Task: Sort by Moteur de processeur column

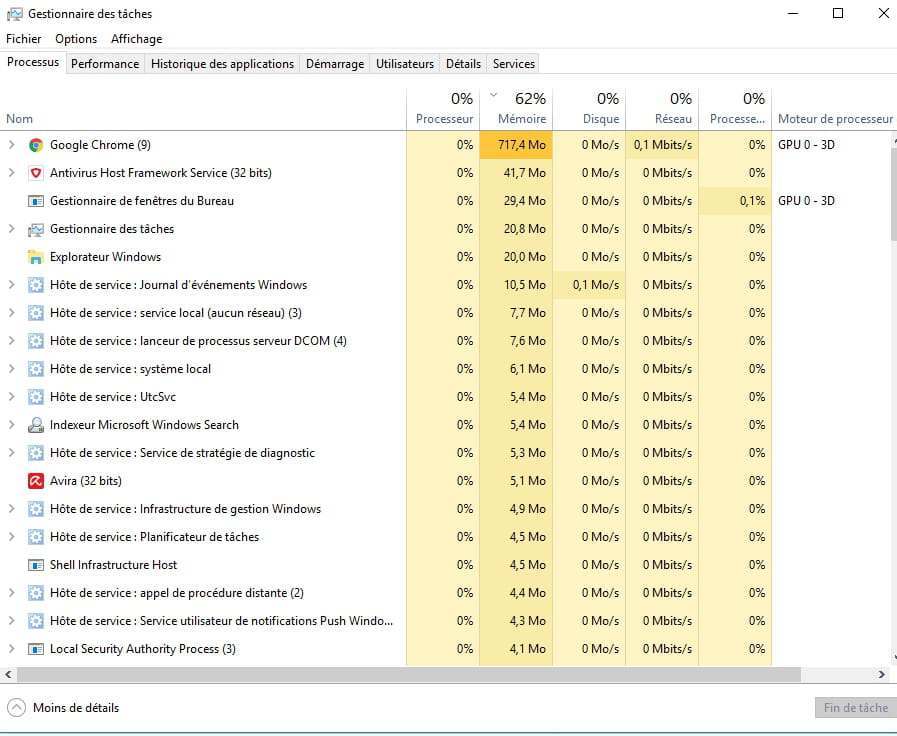Action: 835,110
